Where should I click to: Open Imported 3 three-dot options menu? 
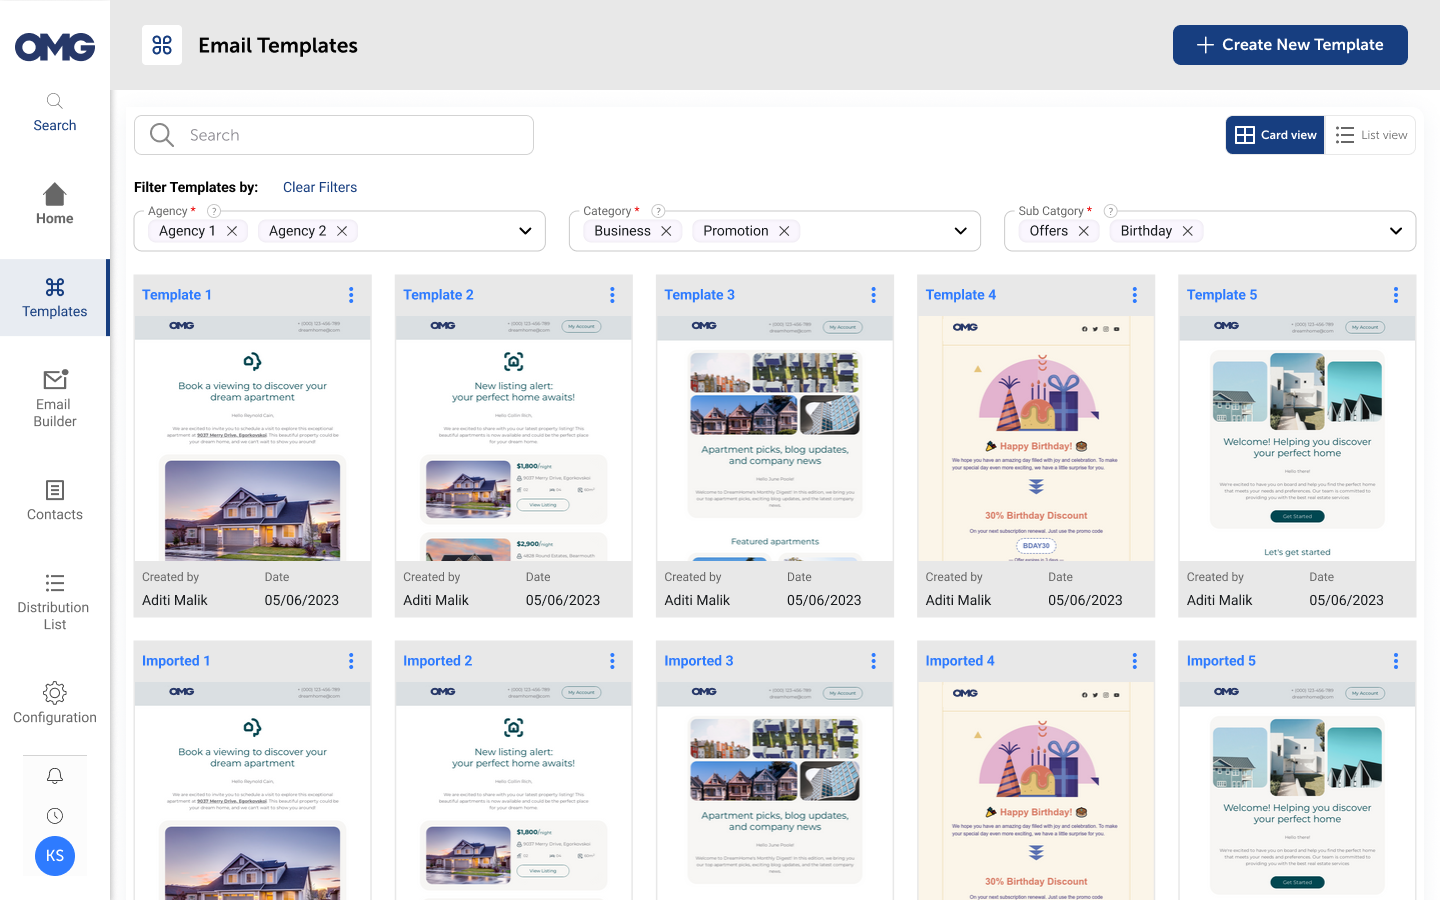tap(873, 661)
